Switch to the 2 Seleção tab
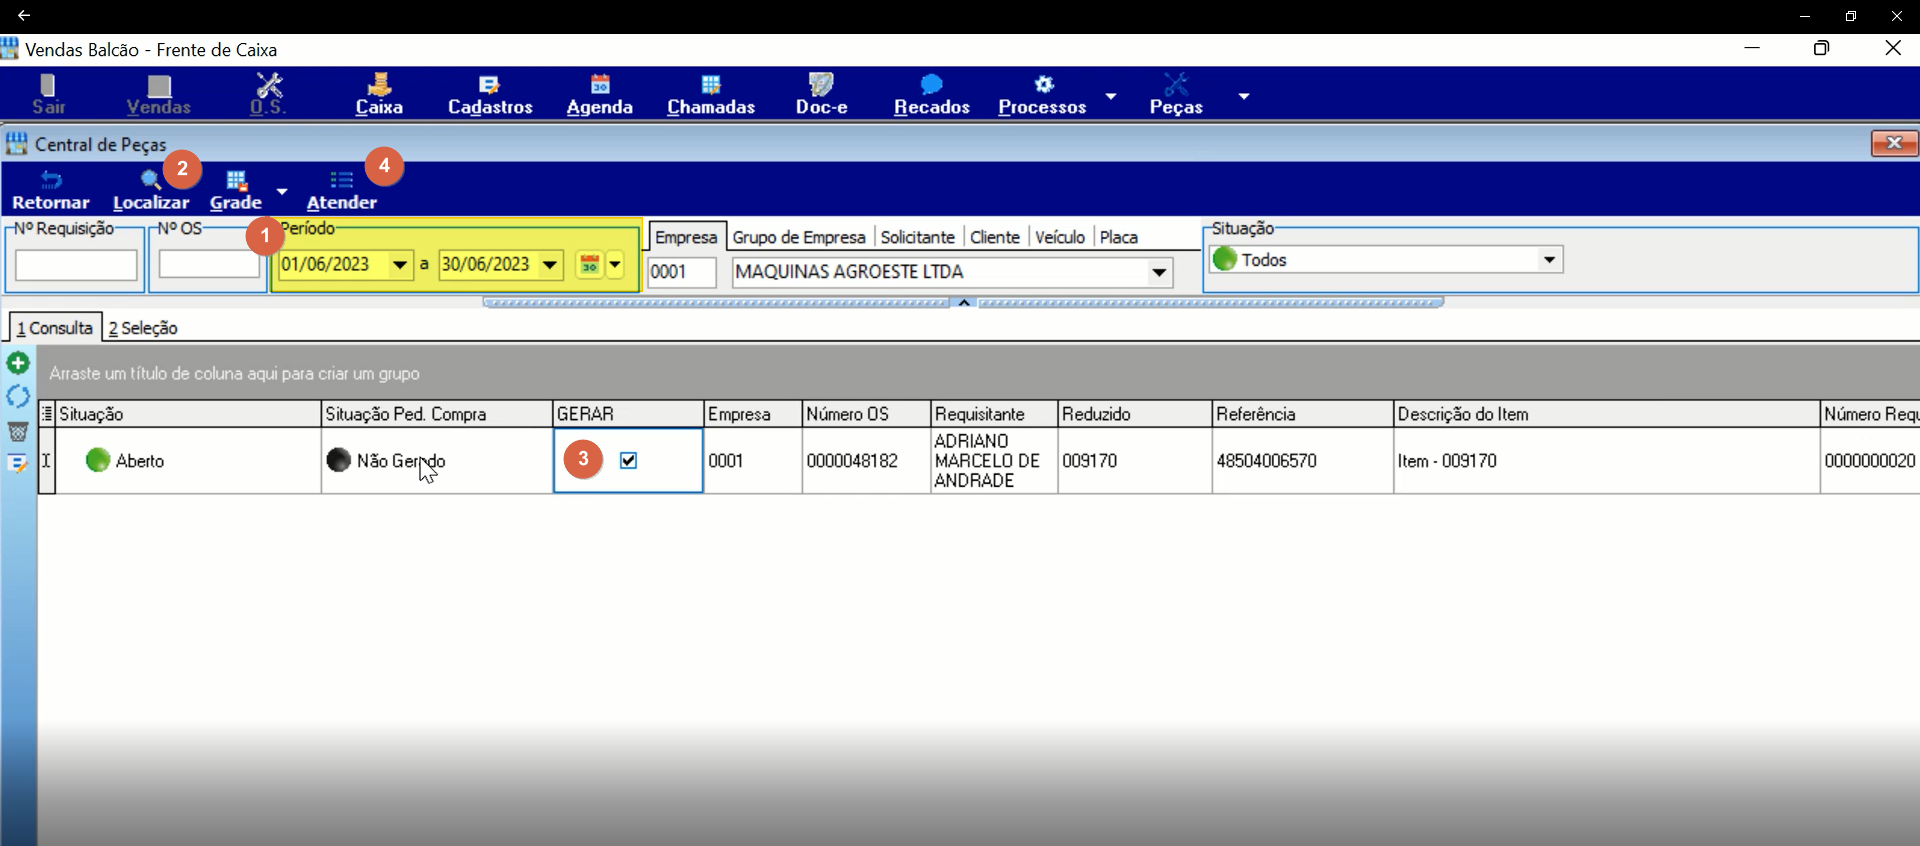 [x=143, y=328]
